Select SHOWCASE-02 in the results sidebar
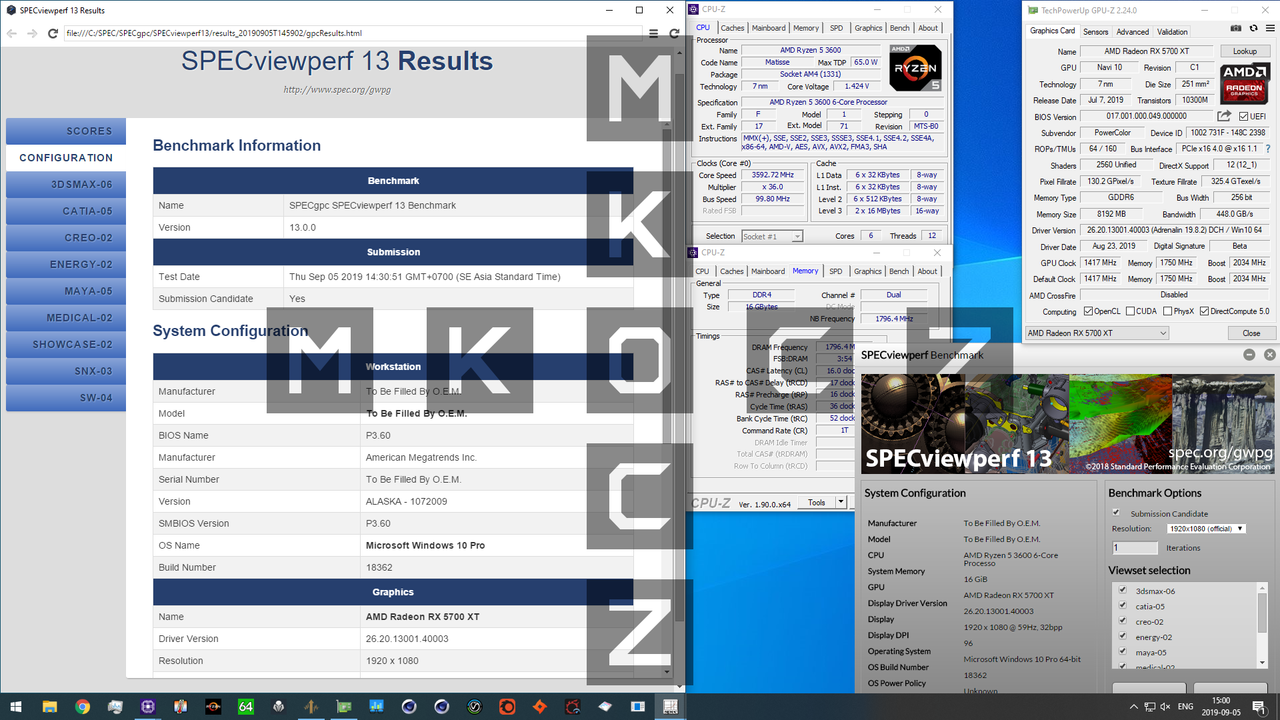1280x720 pixels. [66, 344]
